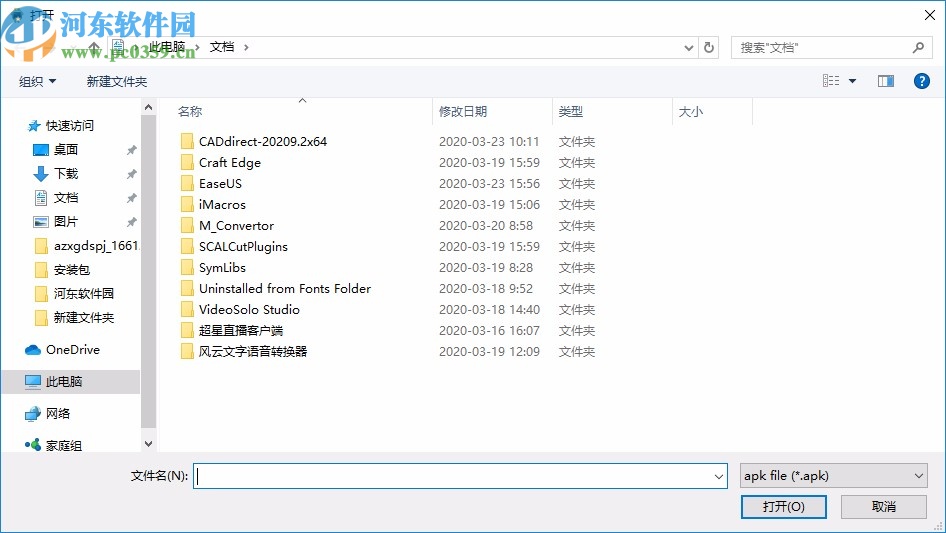
Task: Click the search magnifier icon
Action: [x=918, y=47]
